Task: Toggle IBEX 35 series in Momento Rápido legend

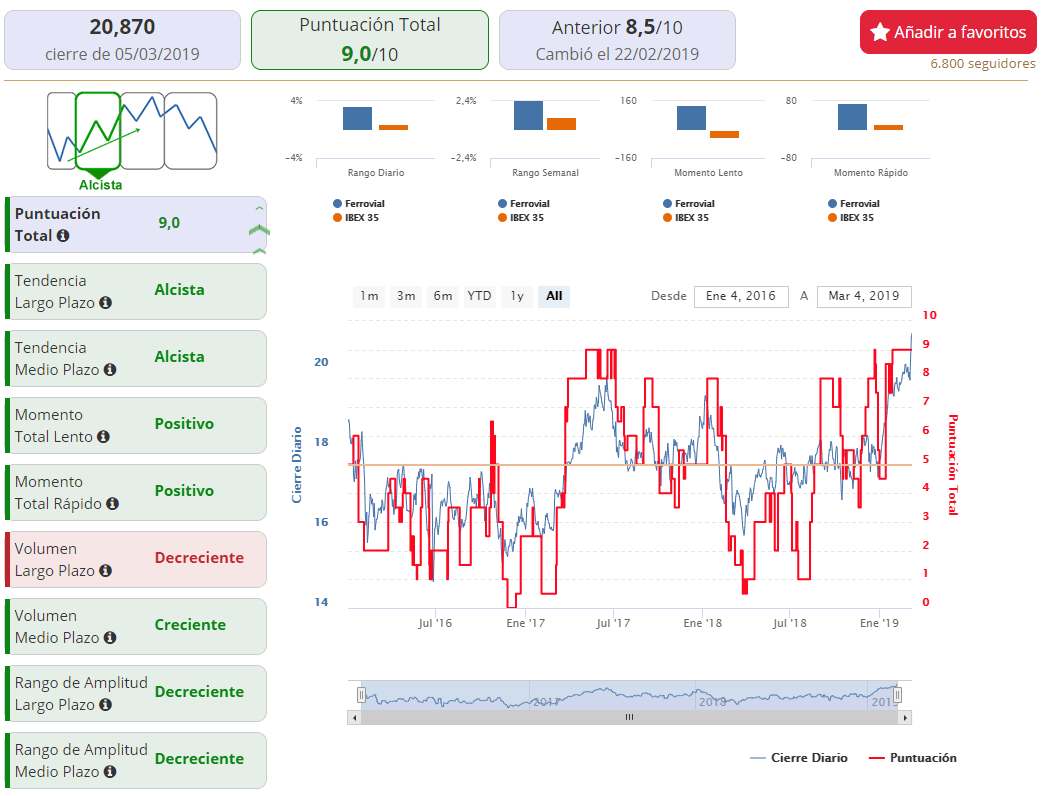Action: 851,217
